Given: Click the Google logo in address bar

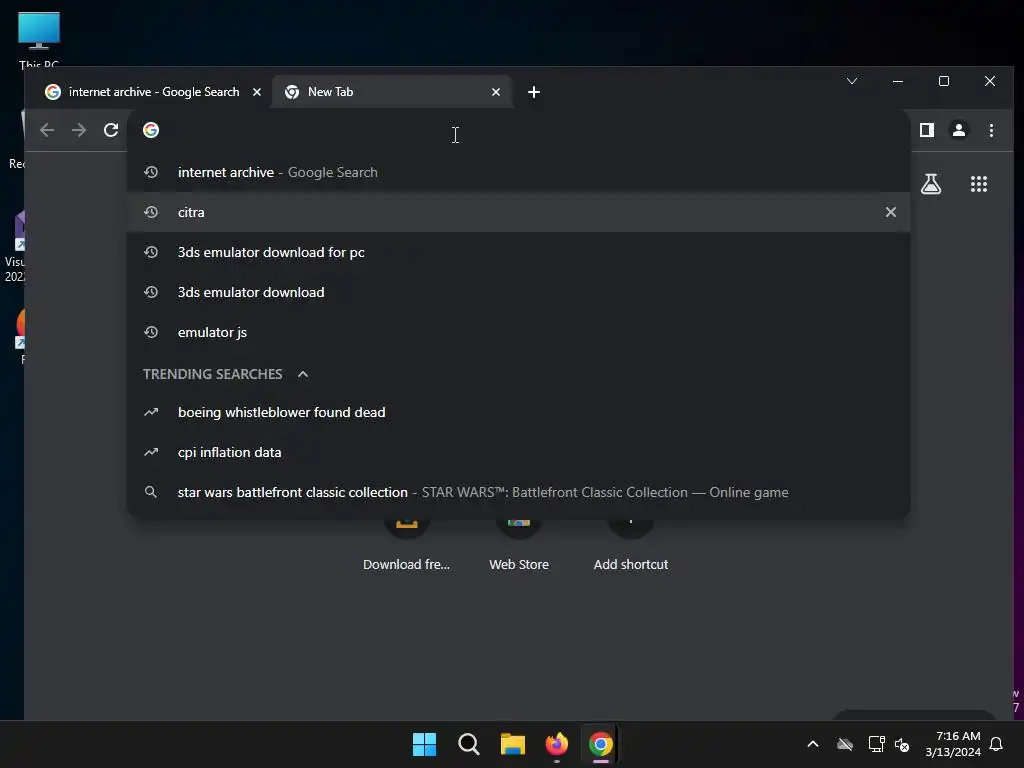Looking at the screenshot, I should coord(151,130).
